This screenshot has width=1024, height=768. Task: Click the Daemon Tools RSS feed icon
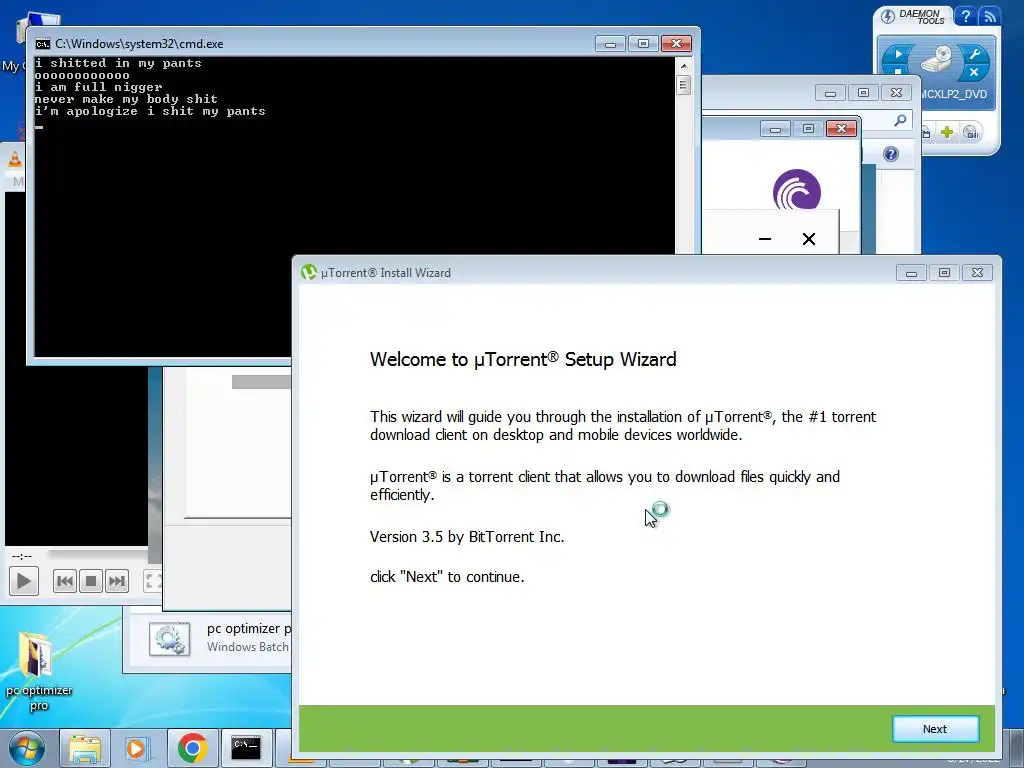click(990, 16)
